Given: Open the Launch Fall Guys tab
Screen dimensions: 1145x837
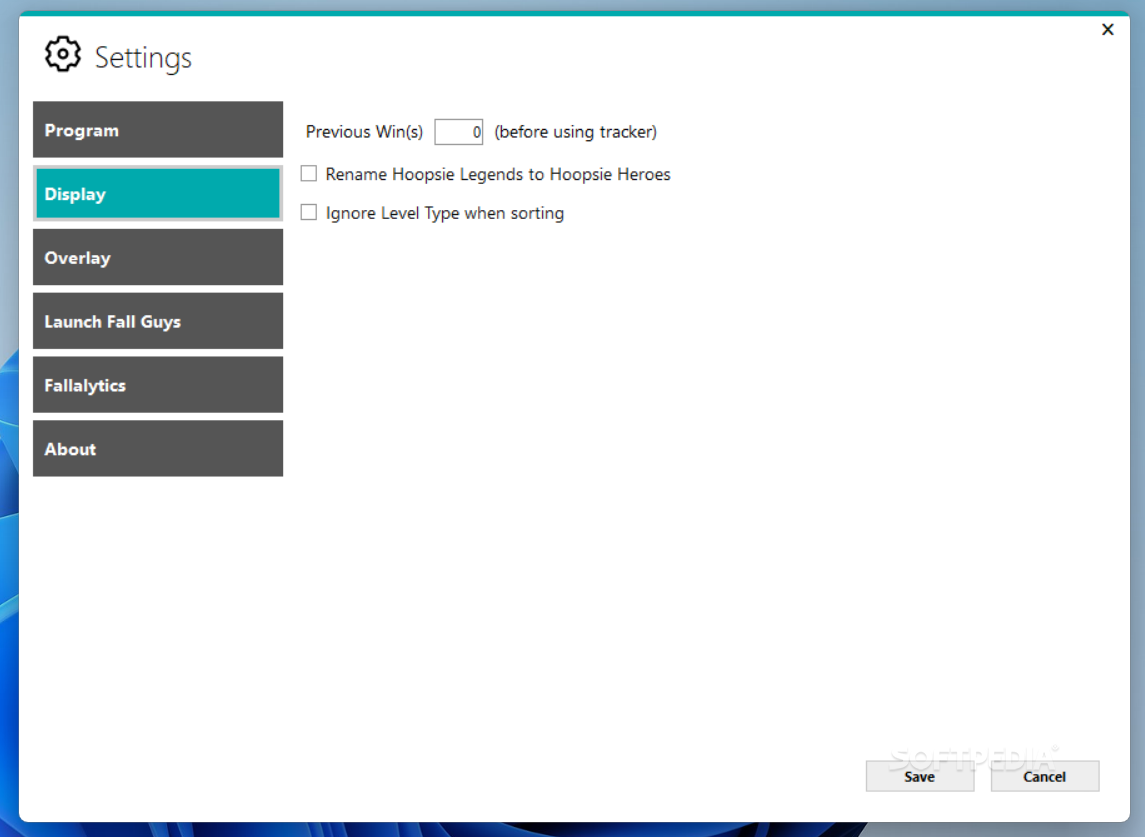Looking at the screenshot, I should click(158, 321).
